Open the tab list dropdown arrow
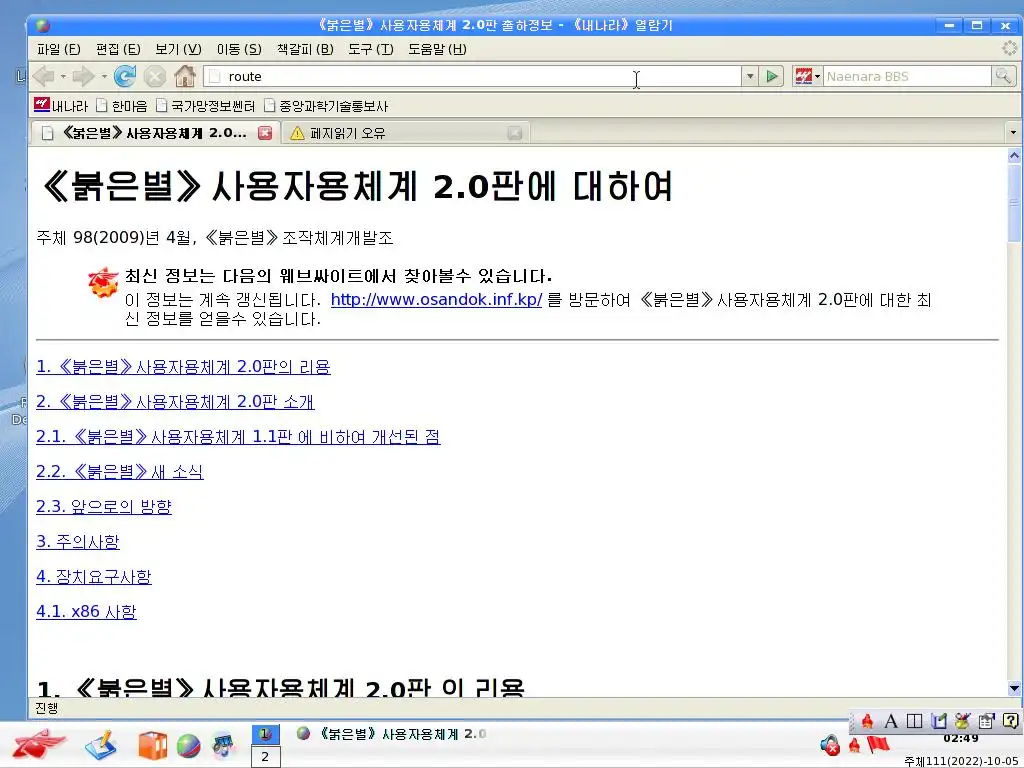The image size is (1024, 768). (x=1013, y=133)
